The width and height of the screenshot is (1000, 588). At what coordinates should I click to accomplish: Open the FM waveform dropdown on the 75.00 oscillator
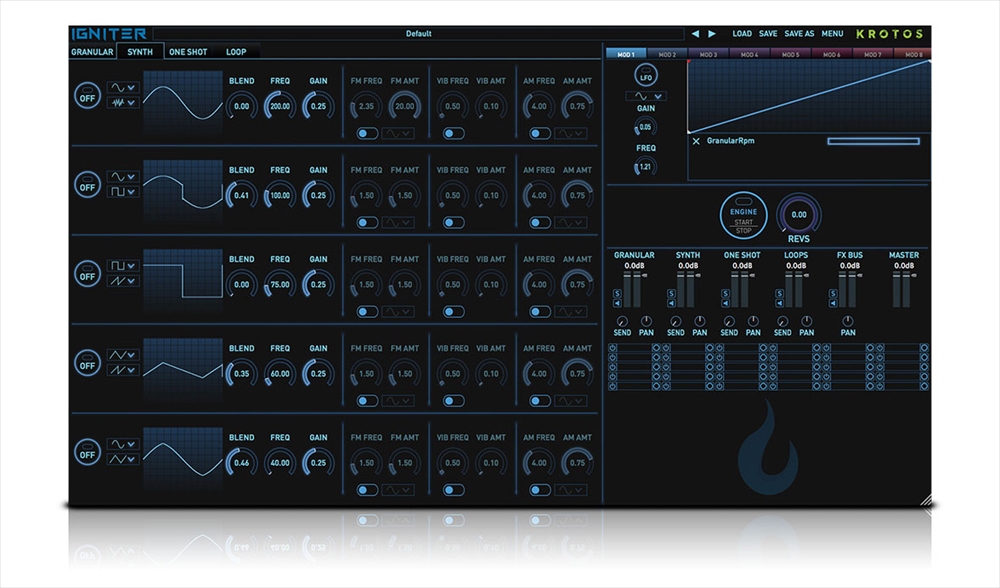(398, 312)
